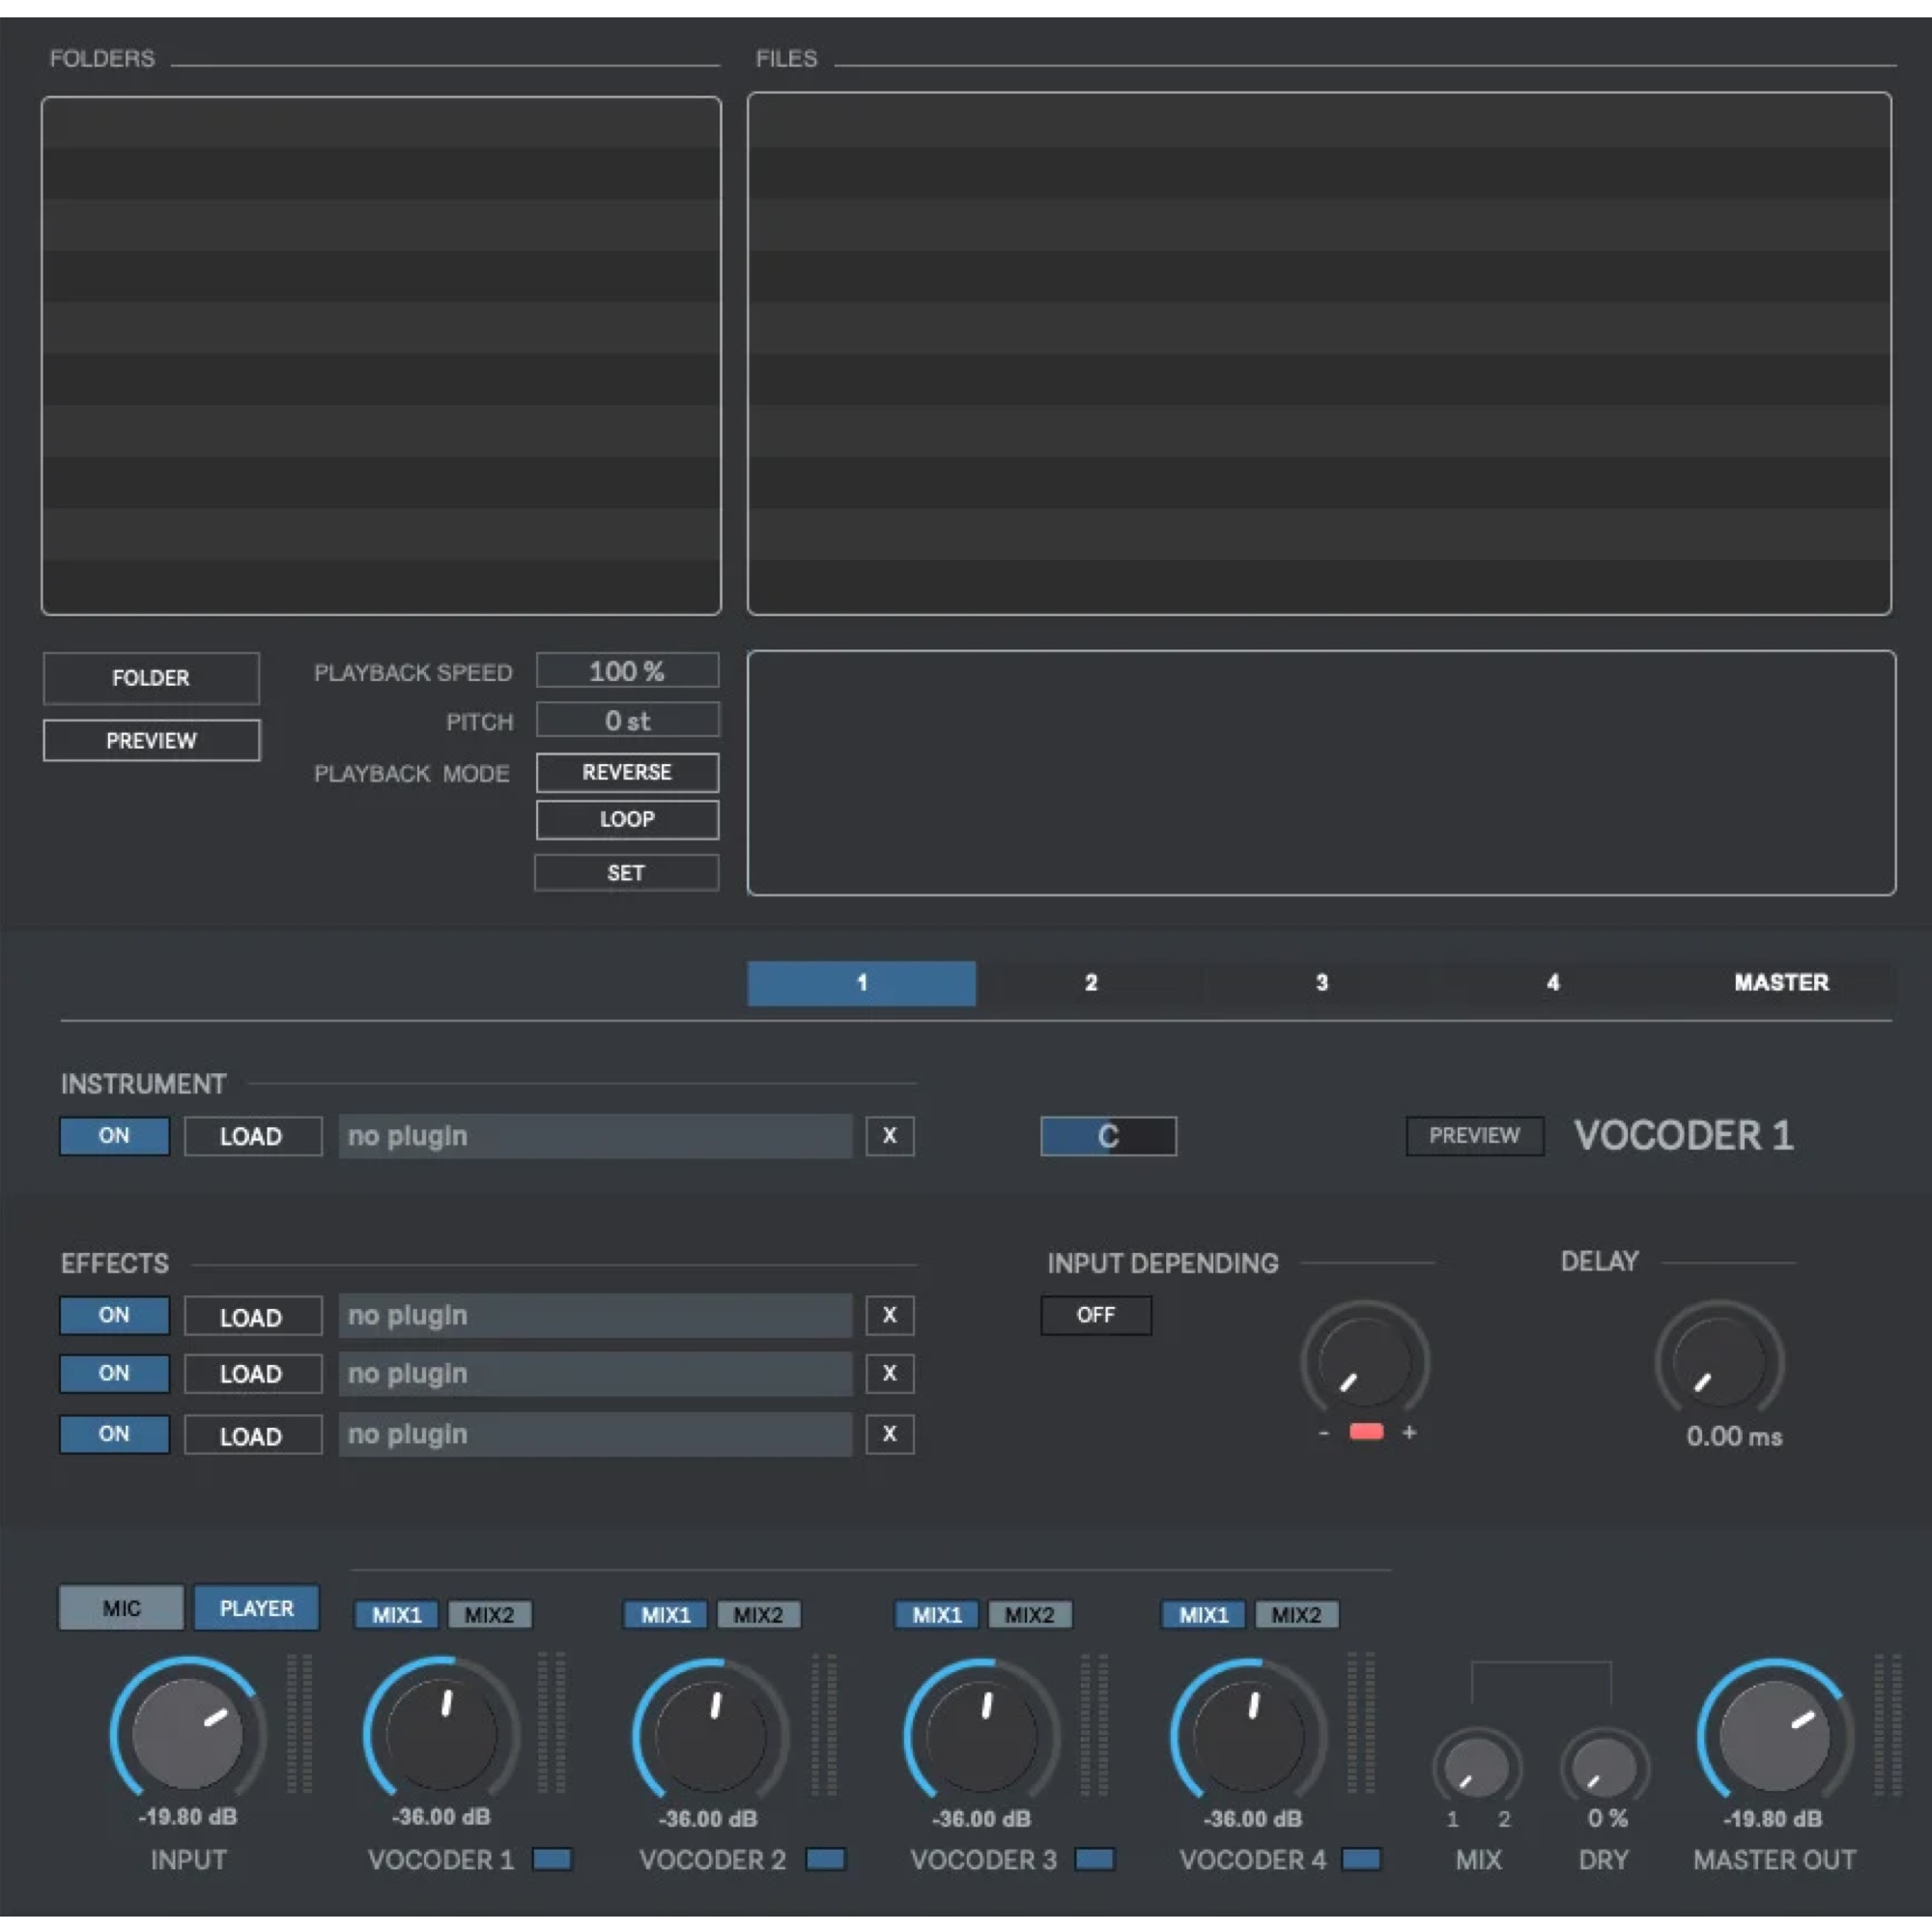The image size is (1932, 1932).
Task: Select tab 4
Action: (x=1553, y=983)
